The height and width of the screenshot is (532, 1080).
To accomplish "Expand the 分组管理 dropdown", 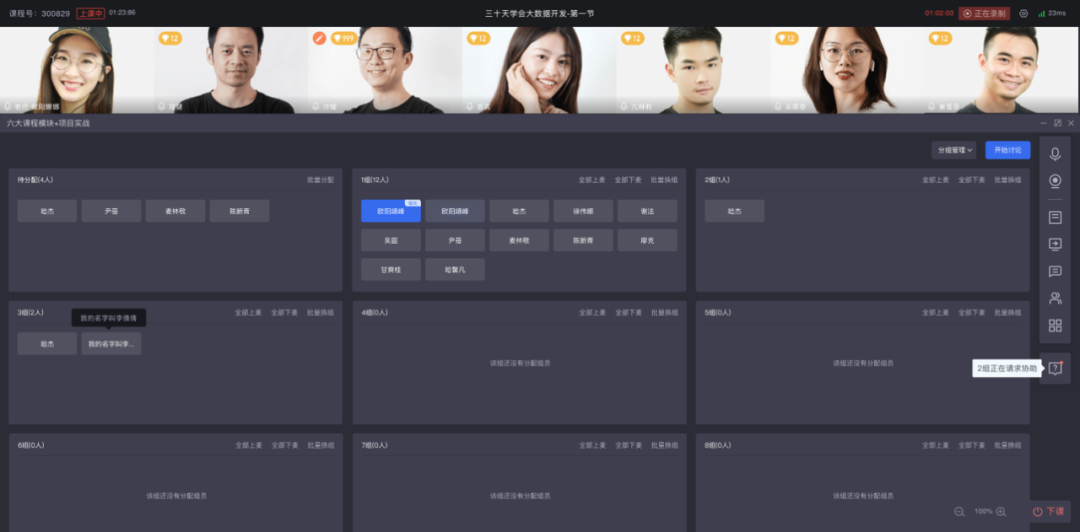I will coord(953,150).
